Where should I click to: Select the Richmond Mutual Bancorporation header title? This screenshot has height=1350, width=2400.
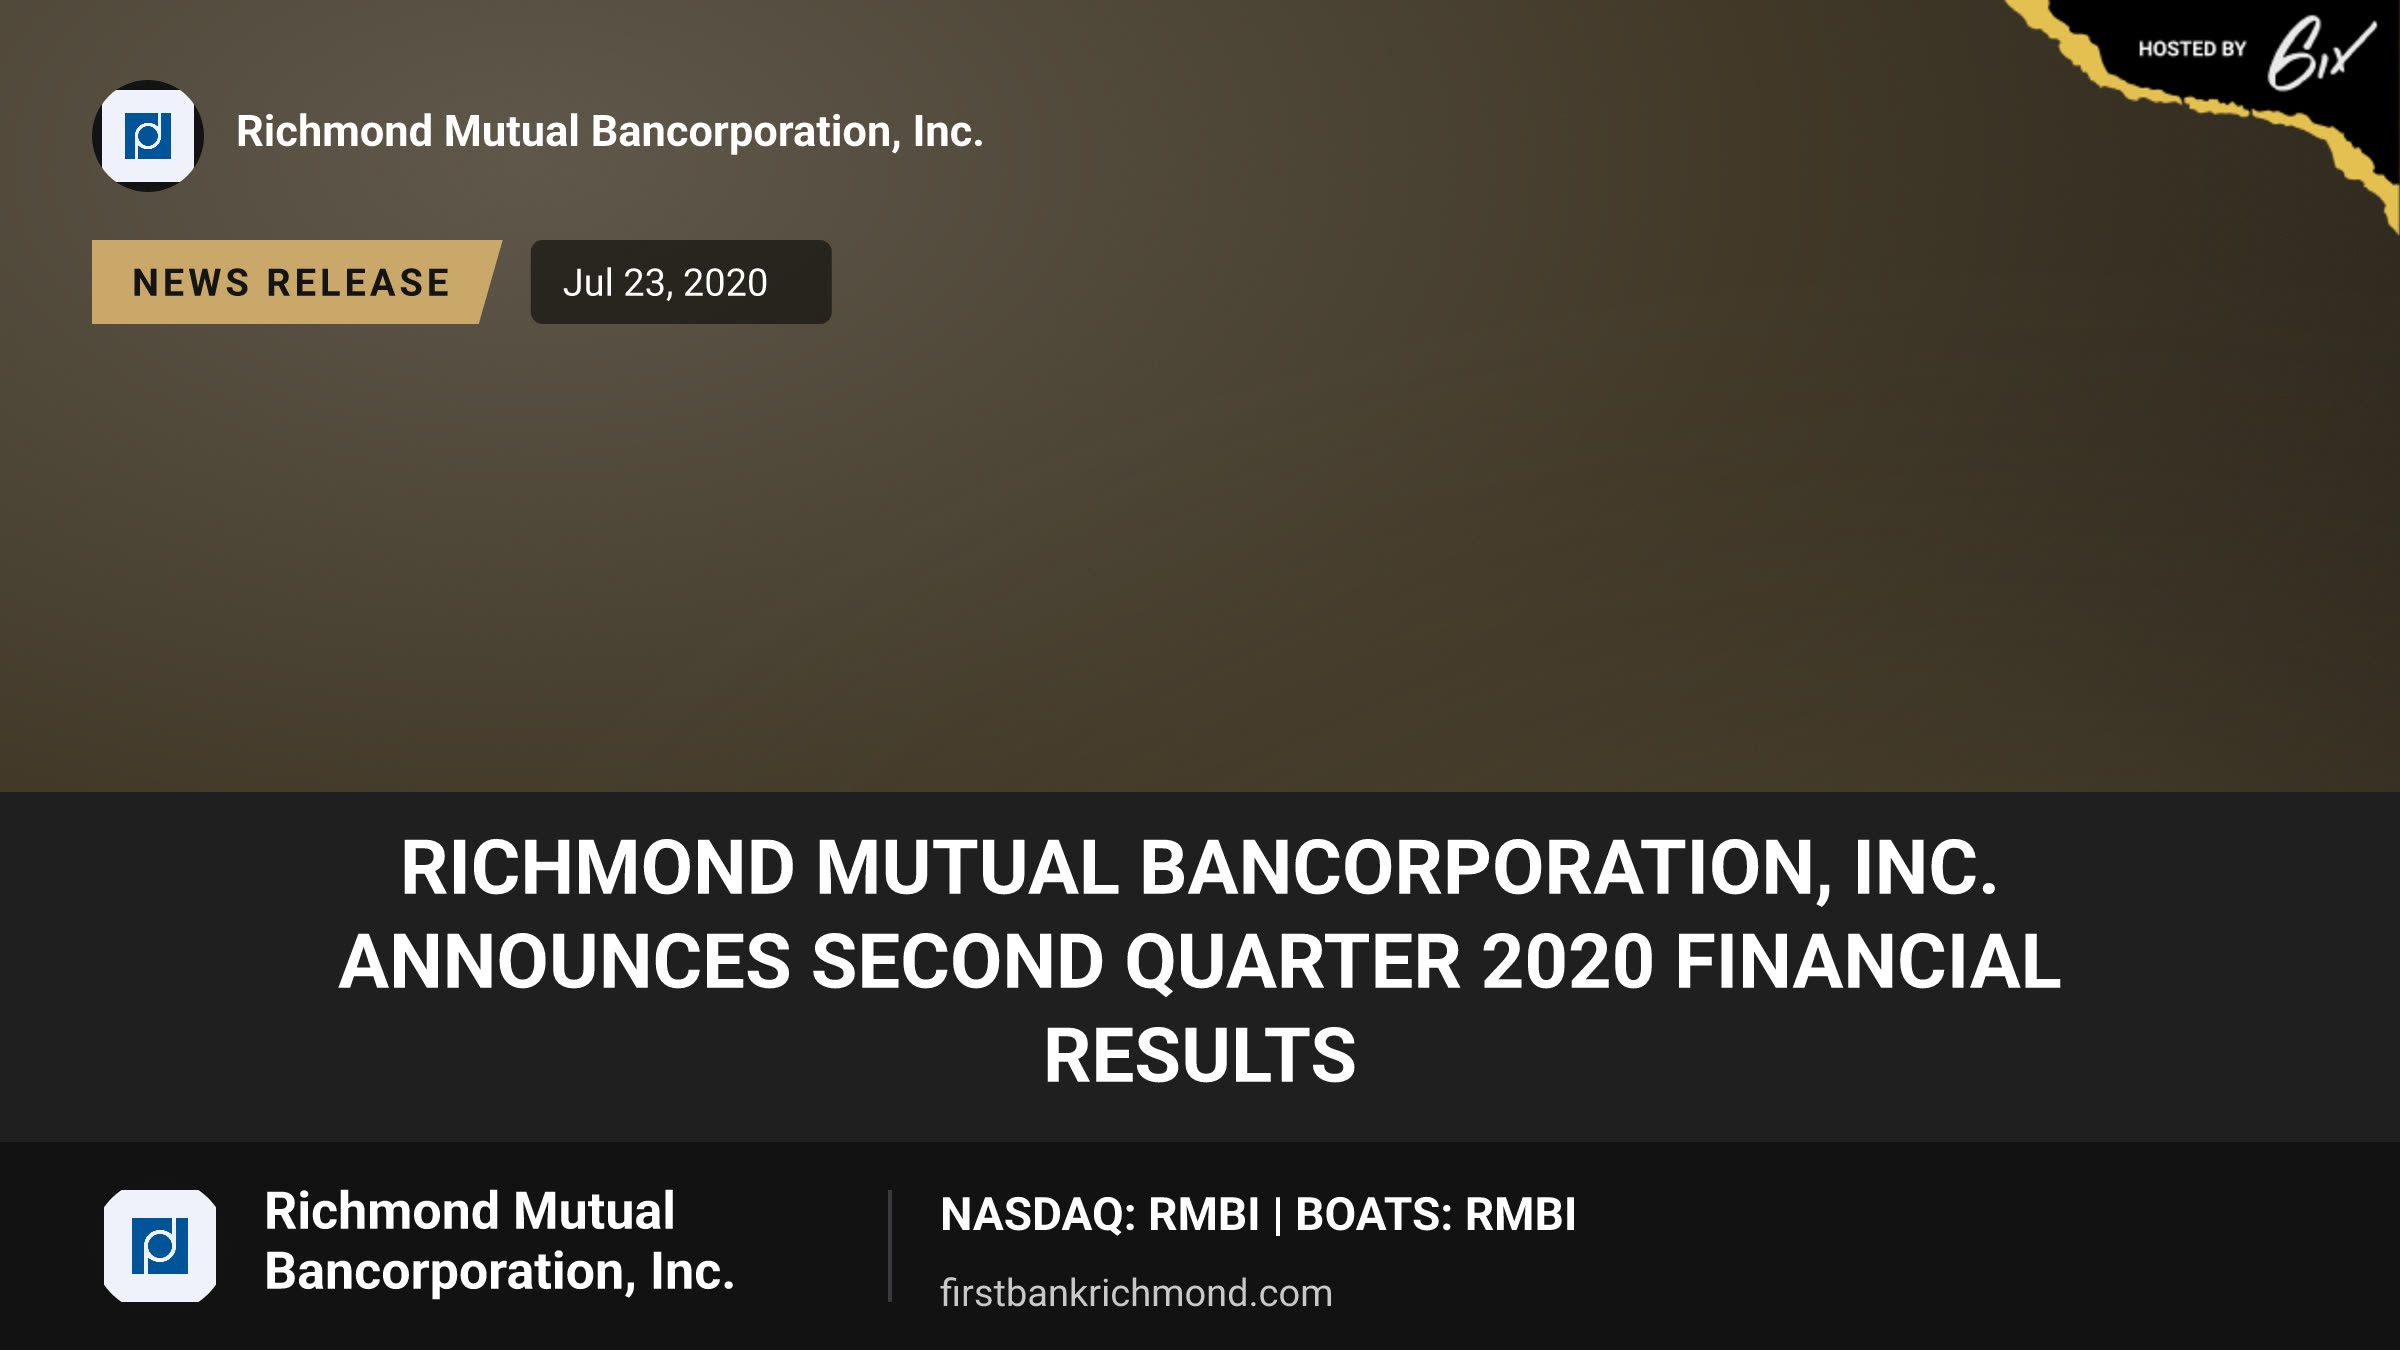point(610,132)
